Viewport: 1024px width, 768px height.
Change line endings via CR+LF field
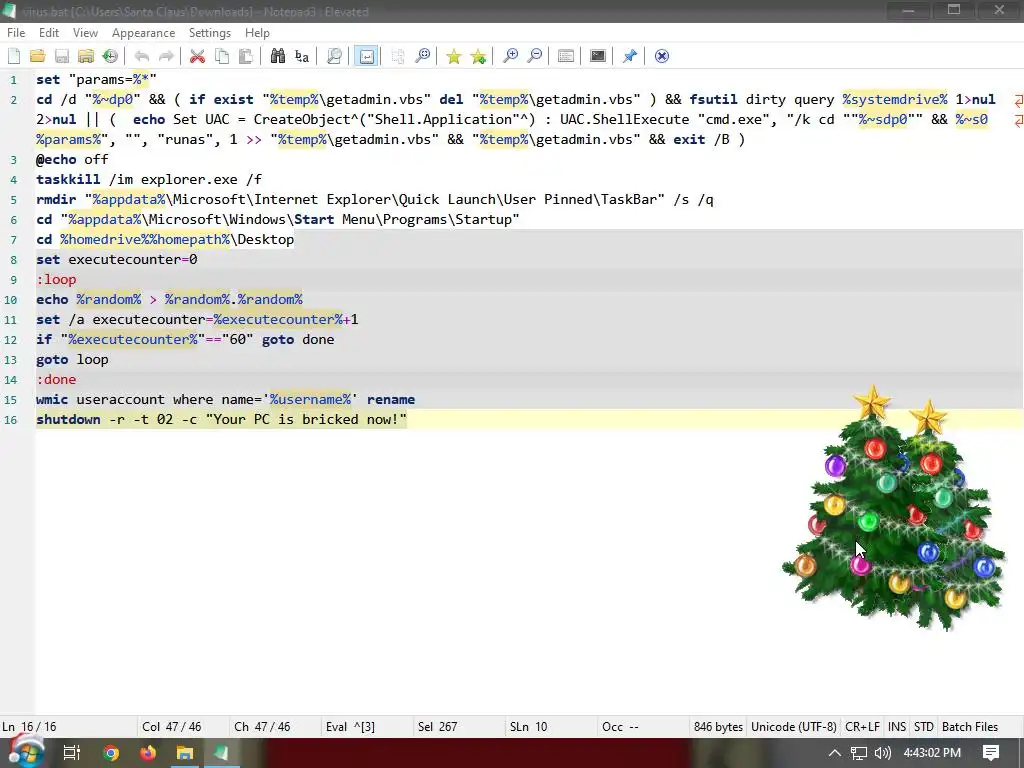[862, 727]
